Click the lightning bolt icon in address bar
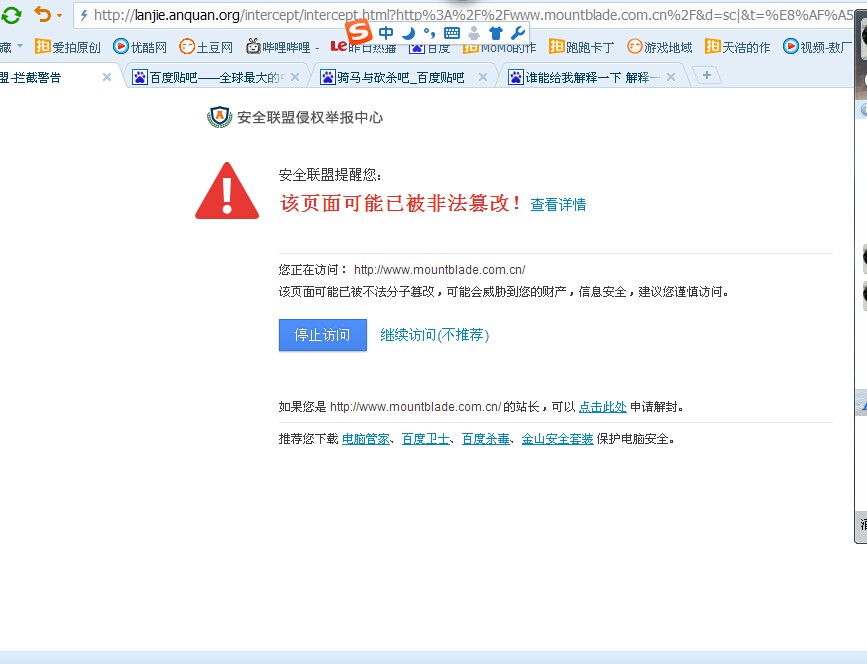 (84, 15)
